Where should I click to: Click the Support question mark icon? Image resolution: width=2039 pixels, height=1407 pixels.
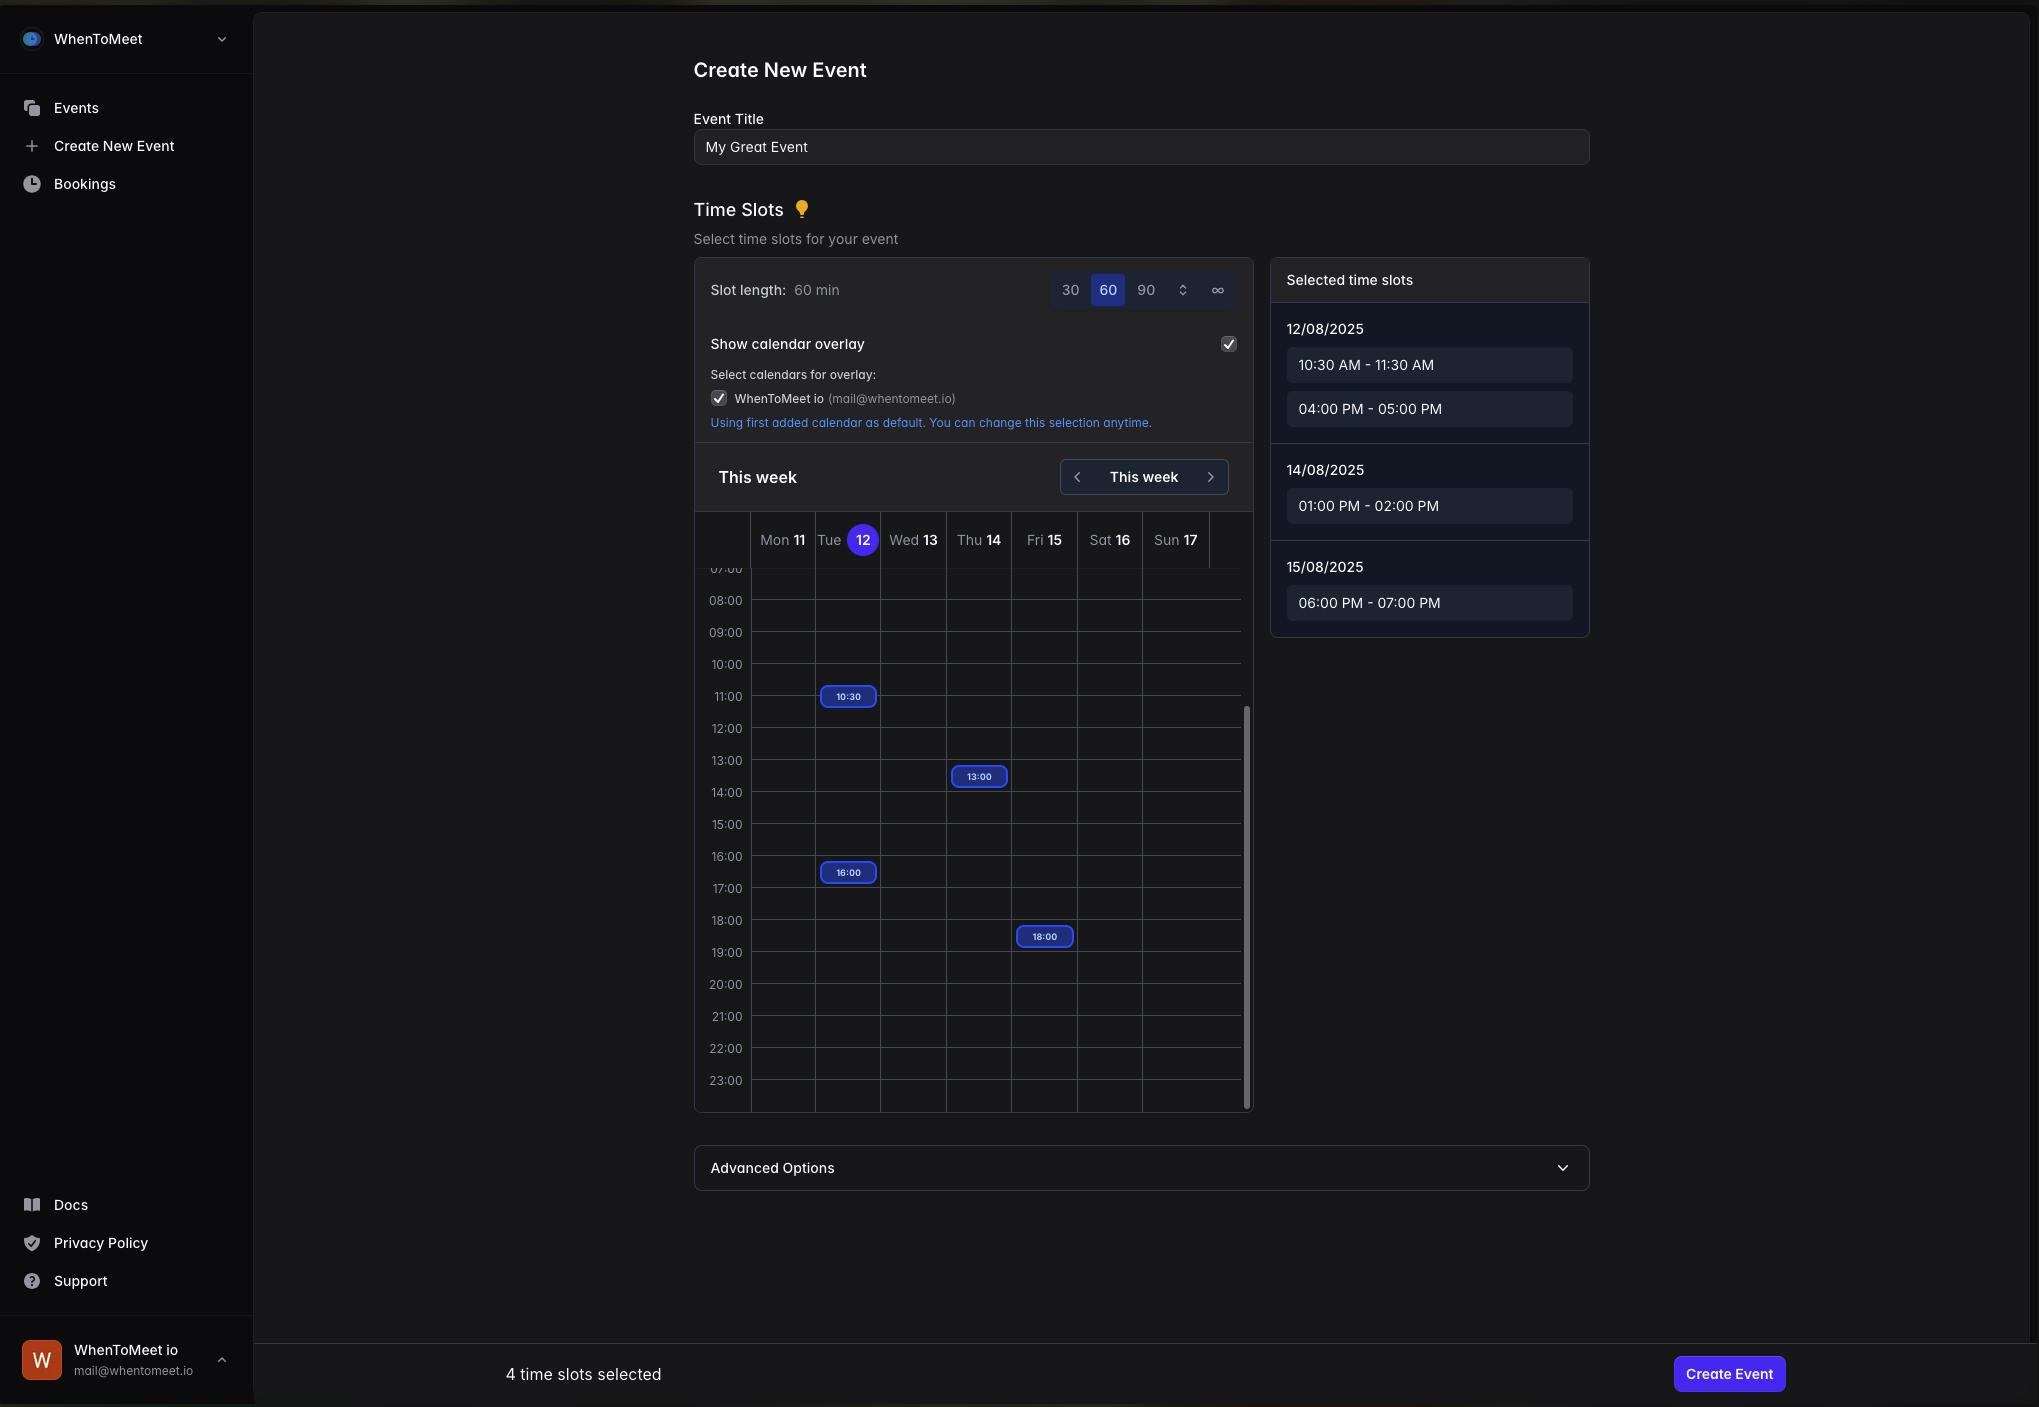coord(32,1281)
